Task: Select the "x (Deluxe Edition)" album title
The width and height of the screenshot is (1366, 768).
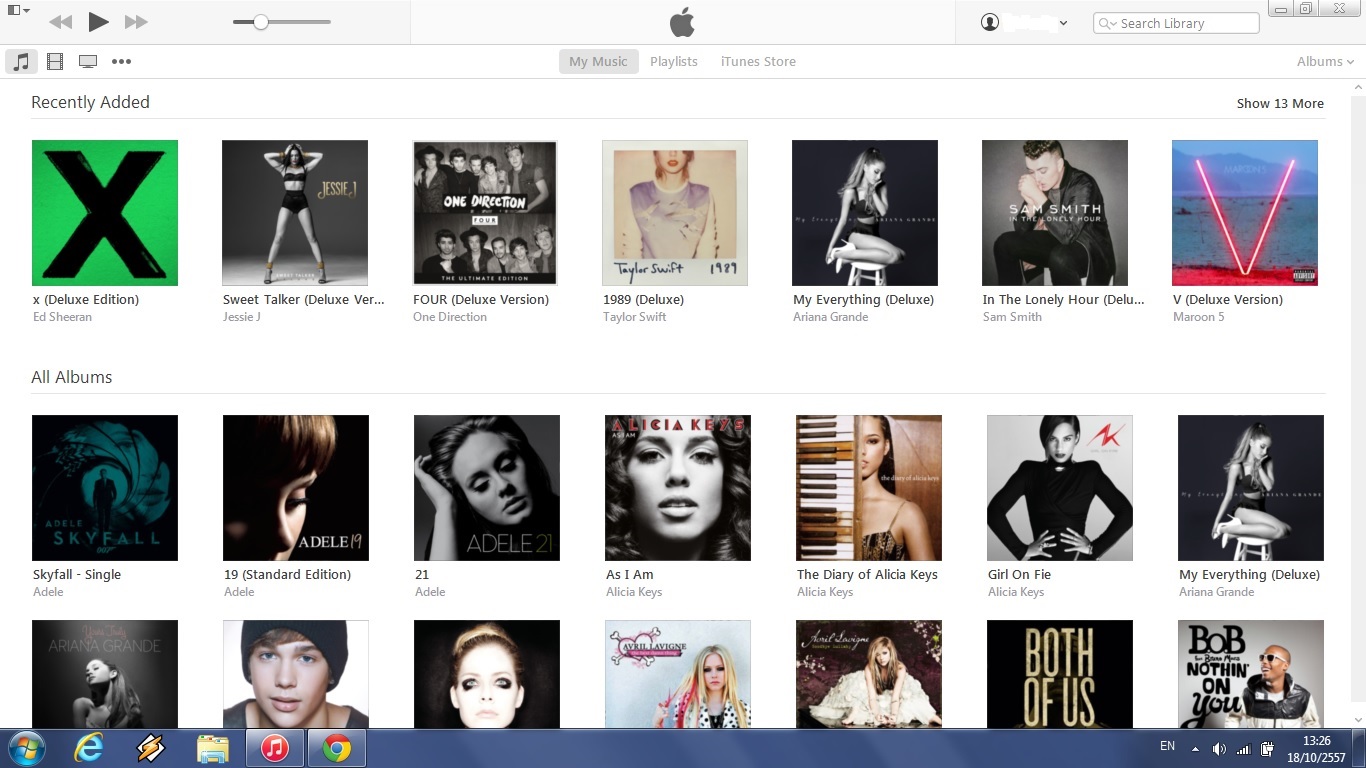Action: click(86, 299)
